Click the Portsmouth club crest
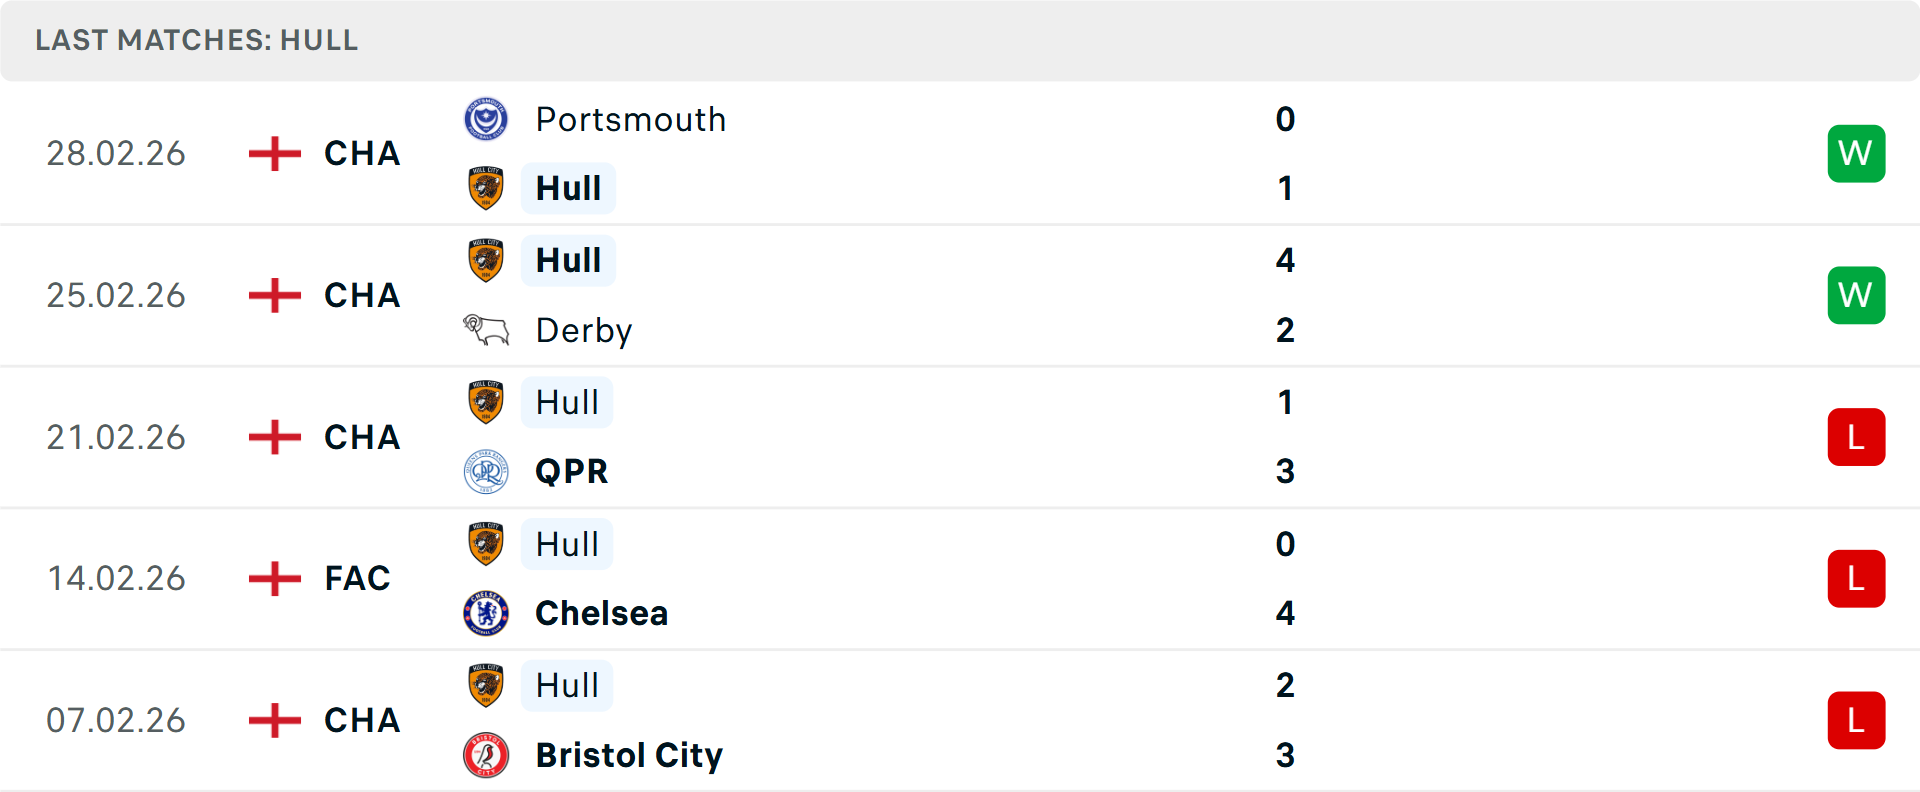This screenshot has height=792, width=1920. [487, 119]
